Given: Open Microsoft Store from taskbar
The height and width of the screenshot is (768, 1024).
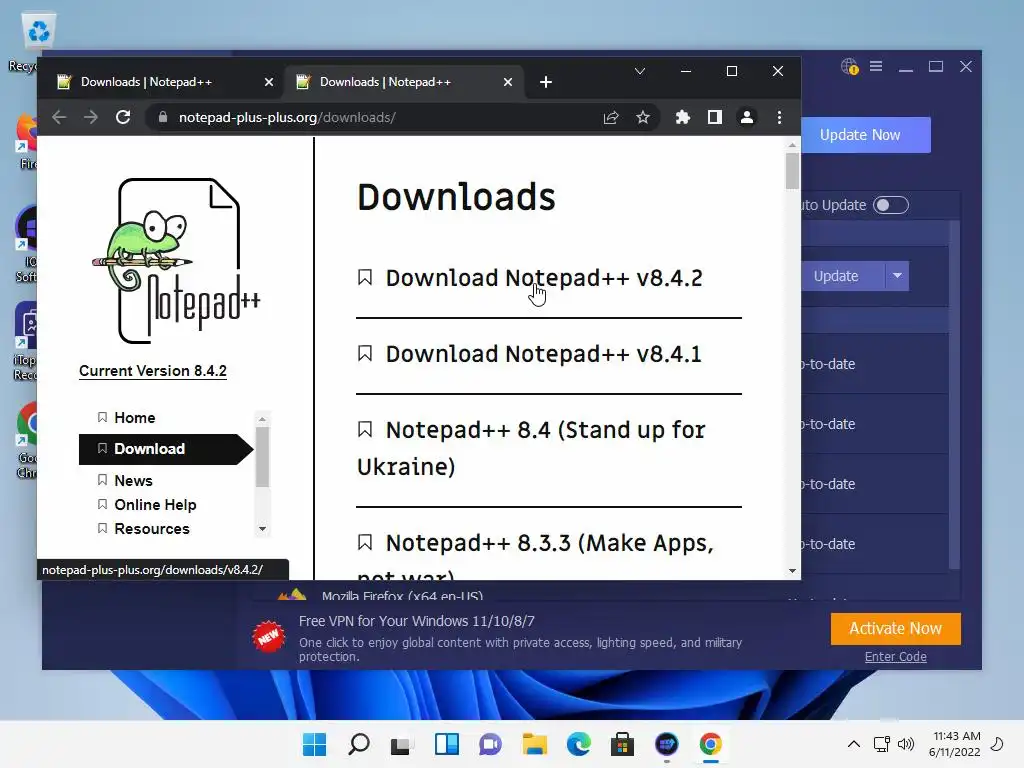Looking at the screenshot, I should click(x=622, y=744).
